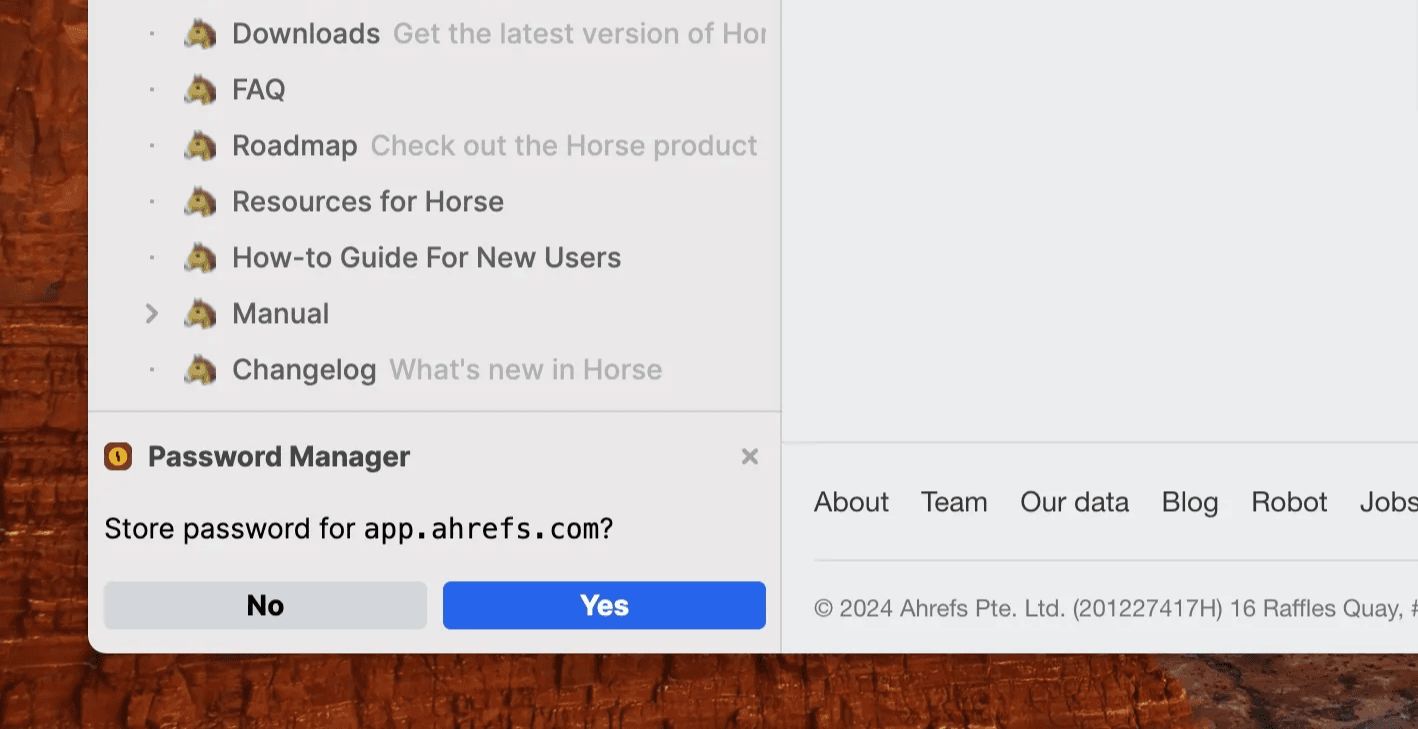Confirm storing the password with Yes
Screen dimensions: 1418x729
(x=603, y=605)
